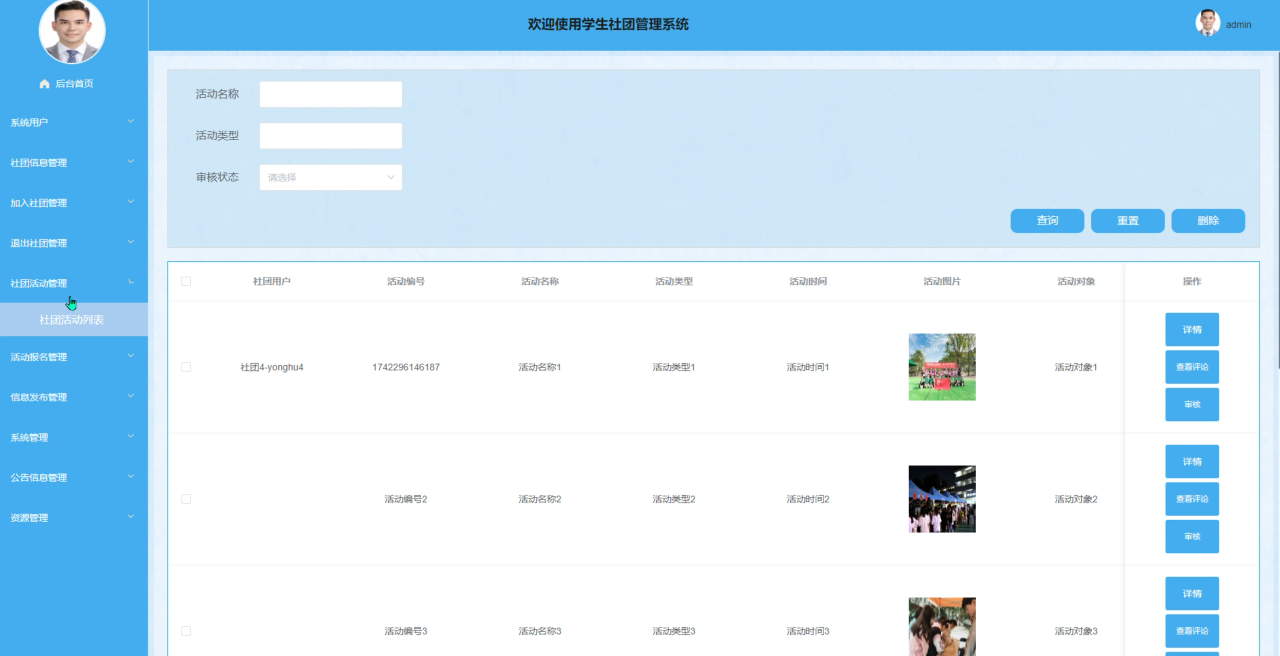The height and width of the screenshot is (656, 1280).
Task: Open the large sidebar profile avatar
Action: [72, 31]
